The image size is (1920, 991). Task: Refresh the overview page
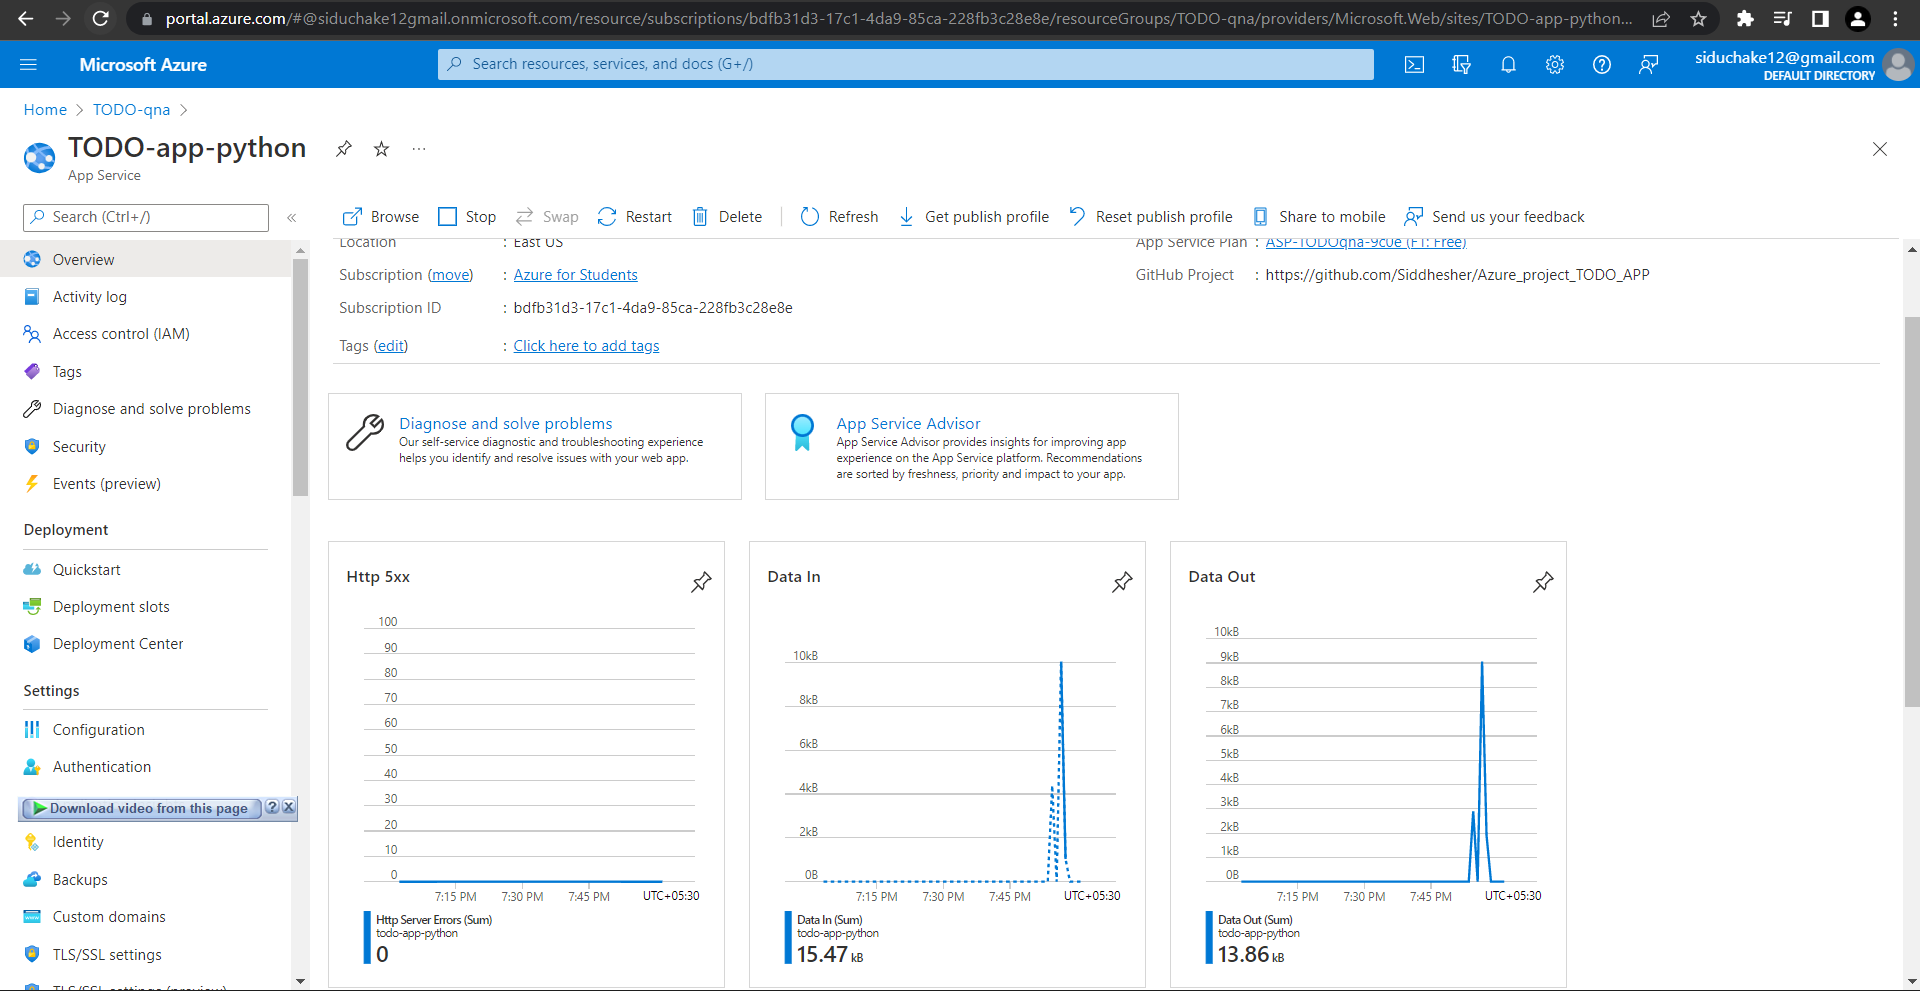(839, 217)
